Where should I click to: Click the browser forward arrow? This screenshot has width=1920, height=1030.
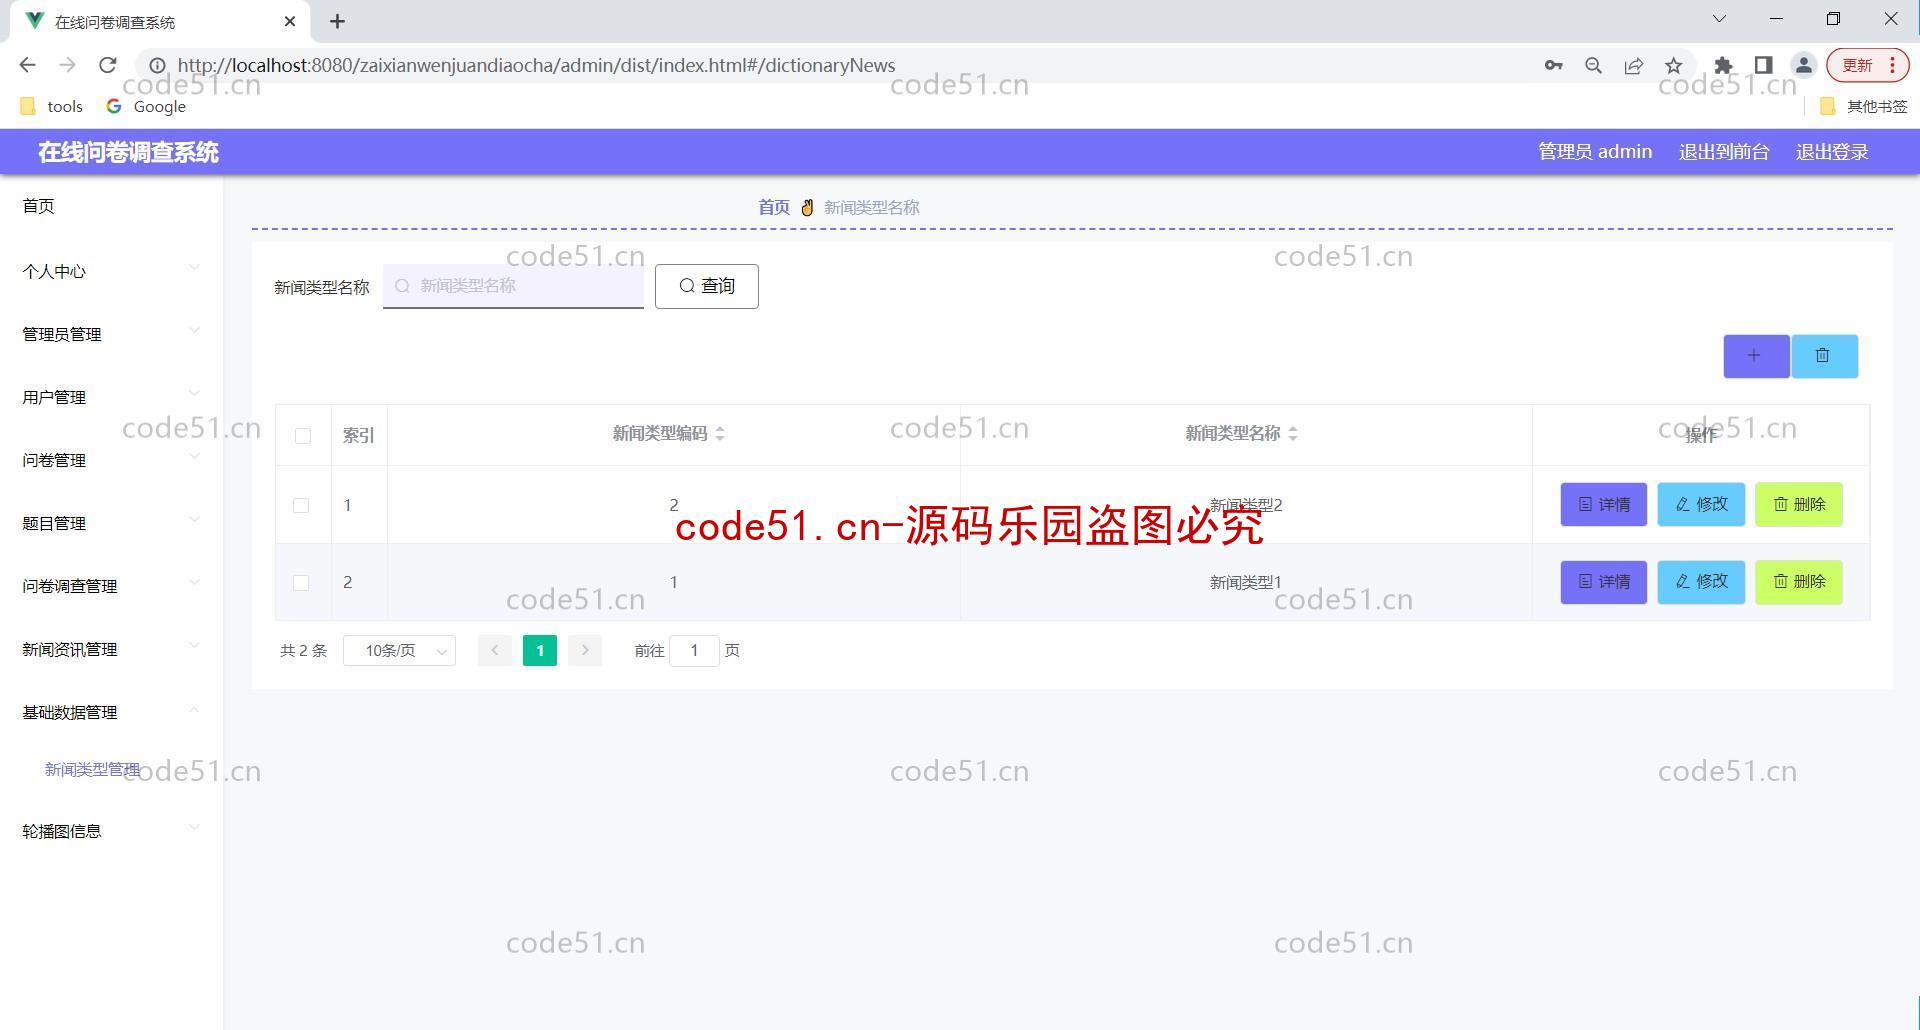(x=67, y=65)
